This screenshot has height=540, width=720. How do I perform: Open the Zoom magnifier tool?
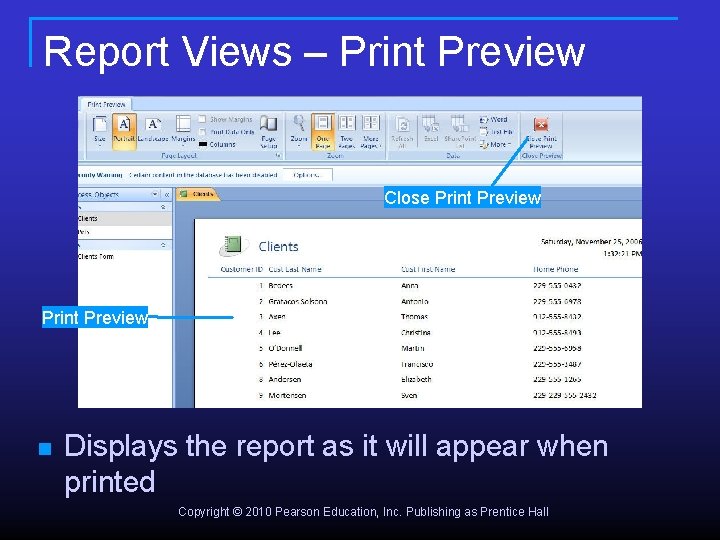click(299, 131)
